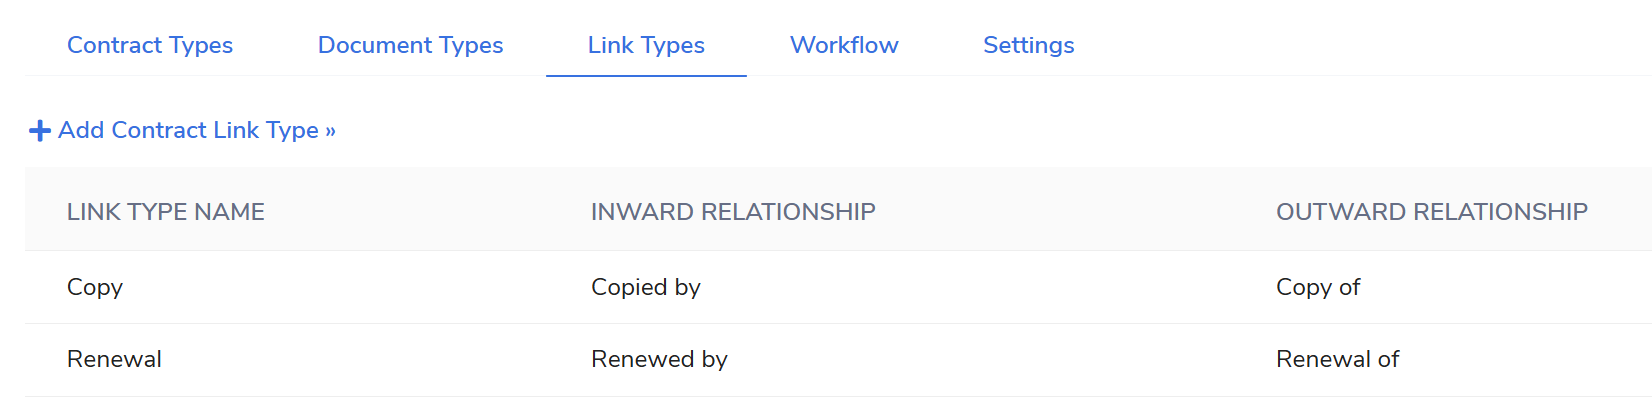Click the Copied by inward relationship cell
This screenshot has height=419, width=1652.
pos(646,287)
